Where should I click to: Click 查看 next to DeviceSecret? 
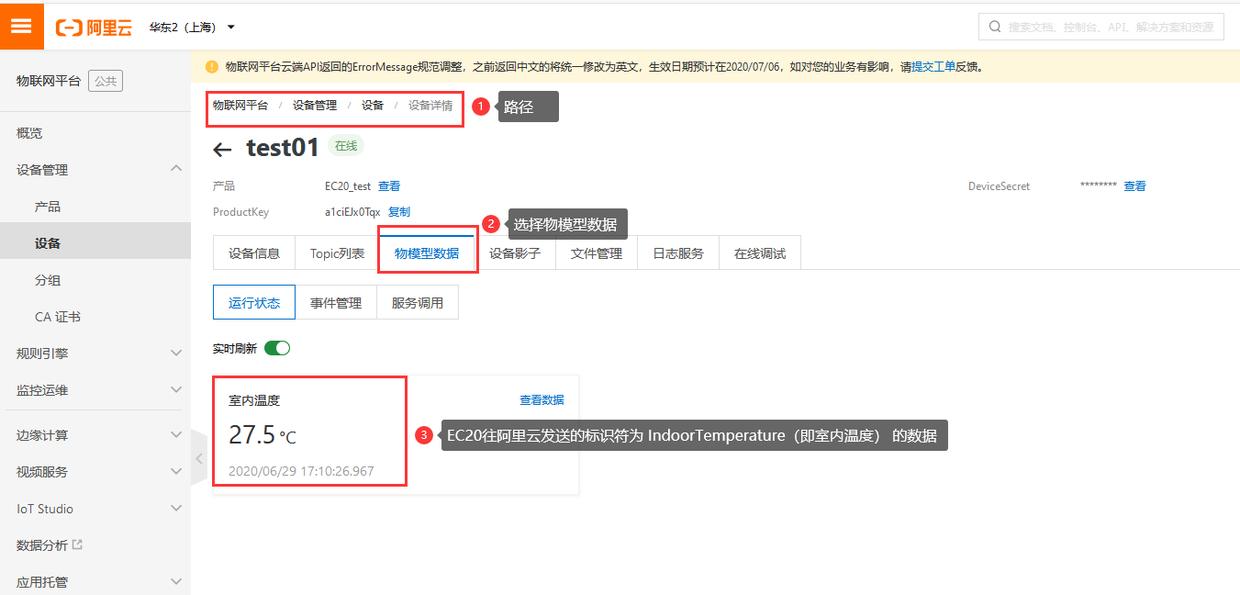(x=1133, y=185)
